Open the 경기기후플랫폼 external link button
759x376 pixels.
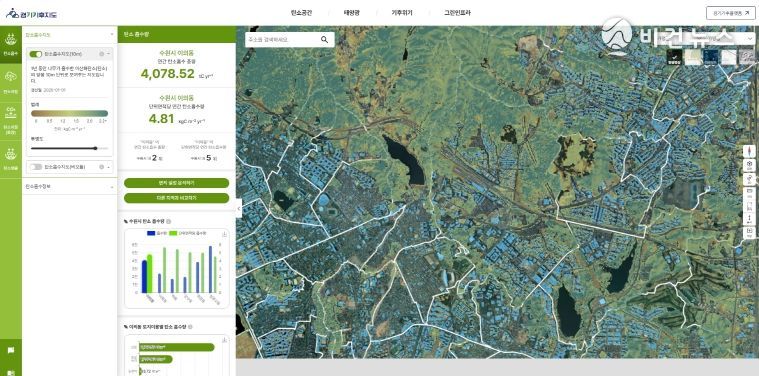click(x=730, y=13)
